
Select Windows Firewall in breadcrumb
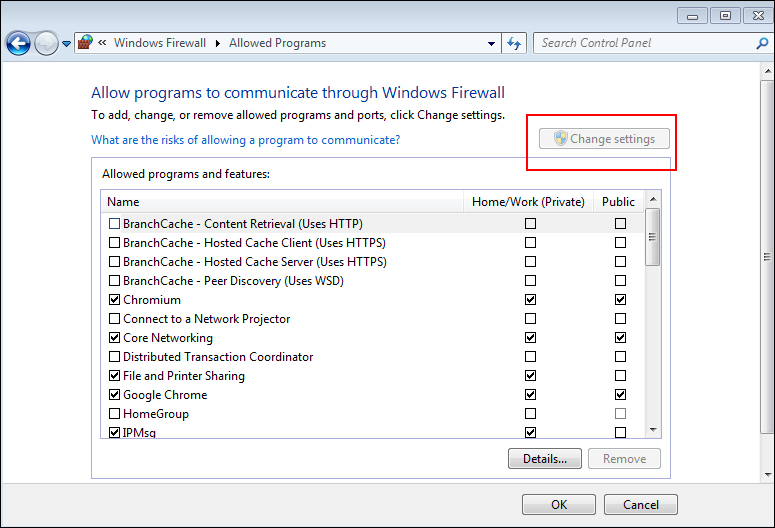pos(160,43)
